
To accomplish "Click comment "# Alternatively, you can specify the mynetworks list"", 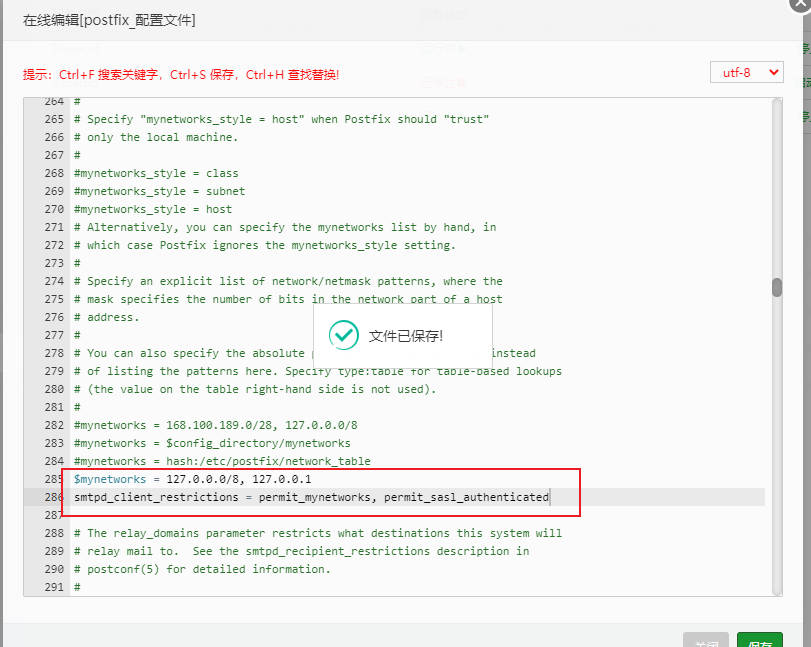I will tap(285, 227).
